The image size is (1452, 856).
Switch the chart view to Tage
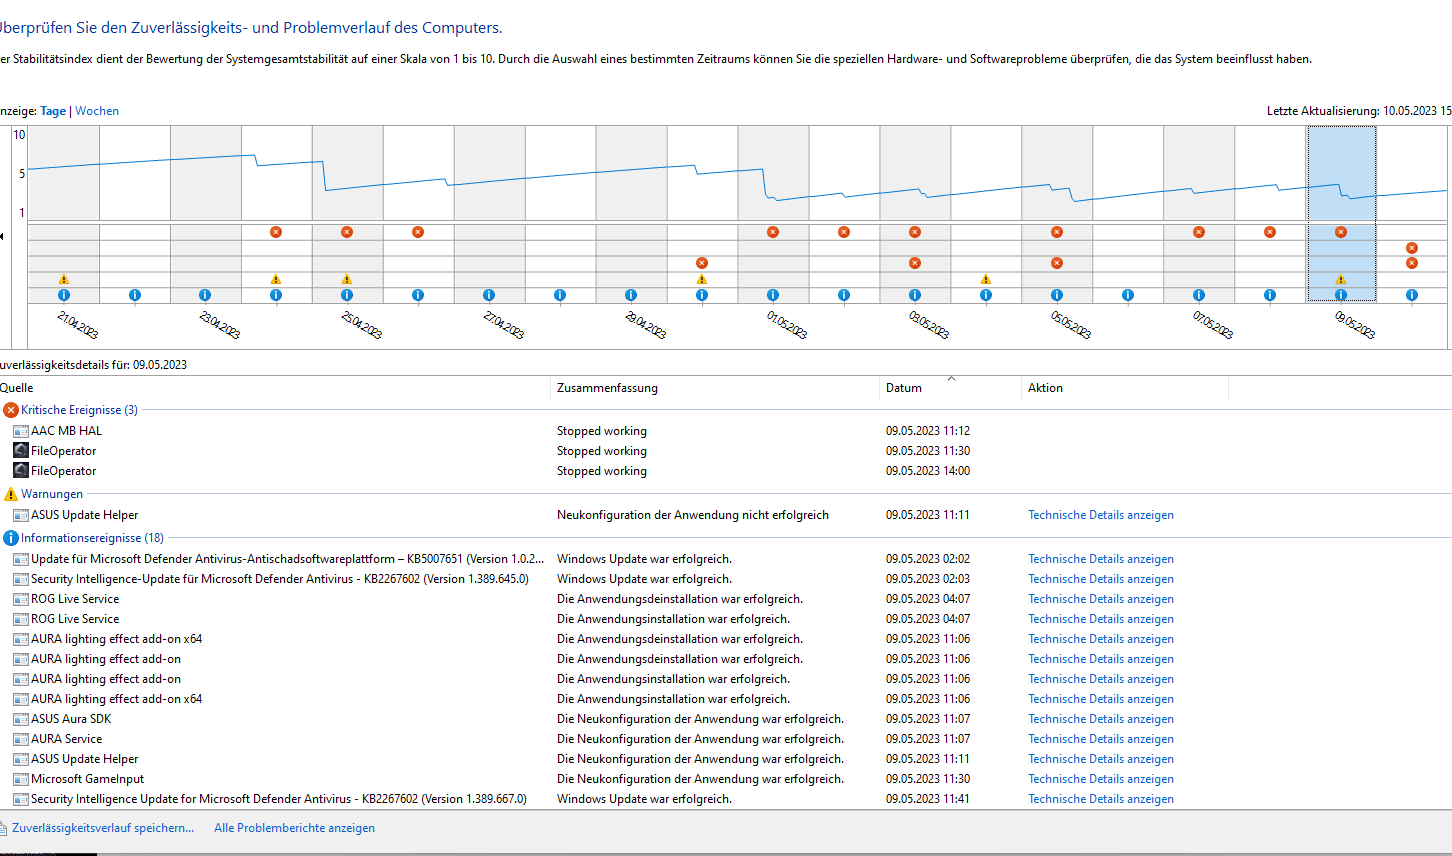pyautogui.click(x=53, y=111)
